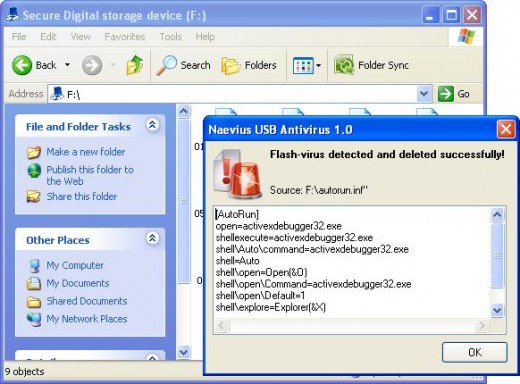This screenshot has width=520, height=384.
Task: Click the line shell\open\Default=1
Action: 260,295
